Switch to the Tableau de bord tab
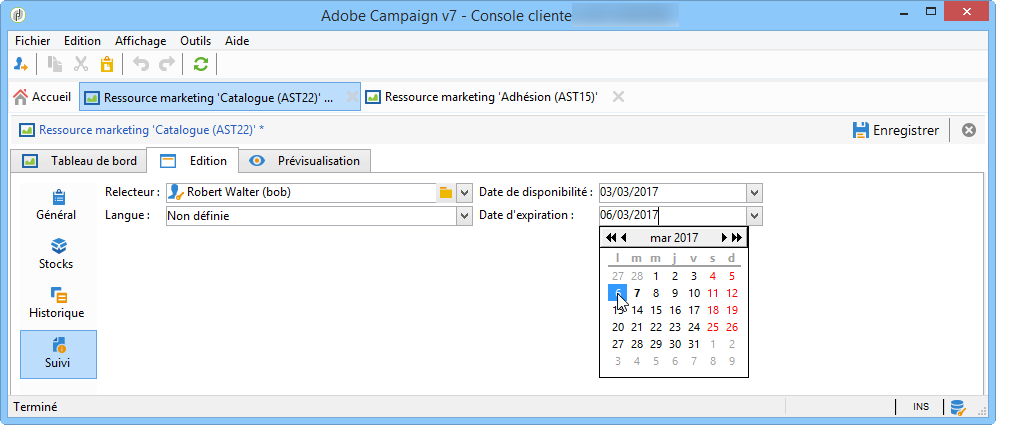 pyautogui.click(x=82, y=161)
